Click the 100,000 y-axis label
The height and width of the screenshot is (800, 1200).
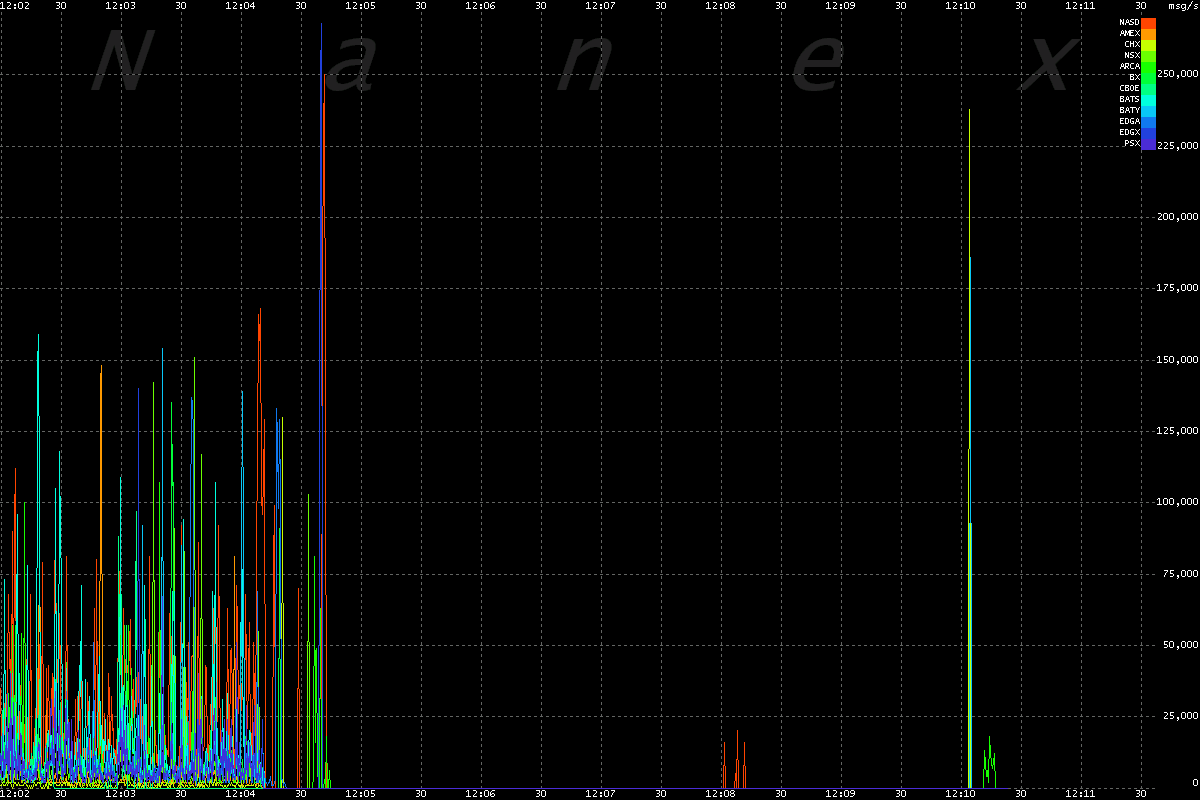coord(1177,502)
